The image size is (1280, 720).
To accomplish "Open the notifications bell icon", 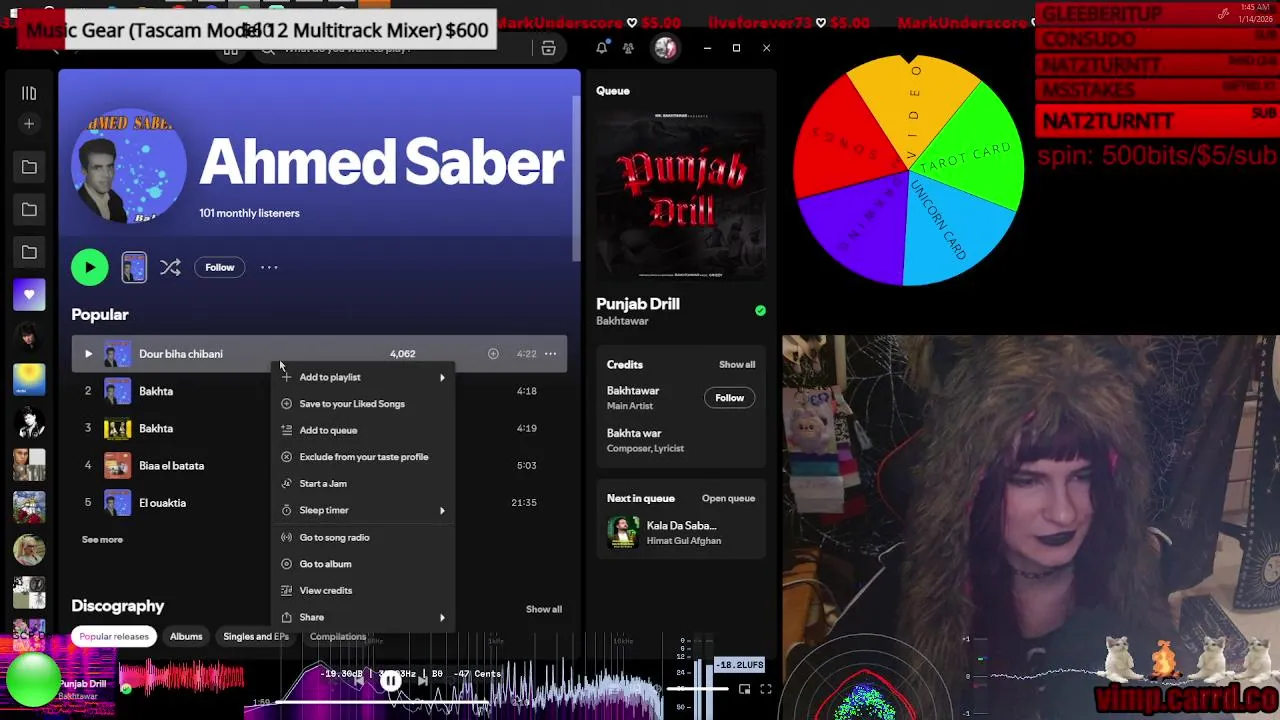I will coord(602,48).
